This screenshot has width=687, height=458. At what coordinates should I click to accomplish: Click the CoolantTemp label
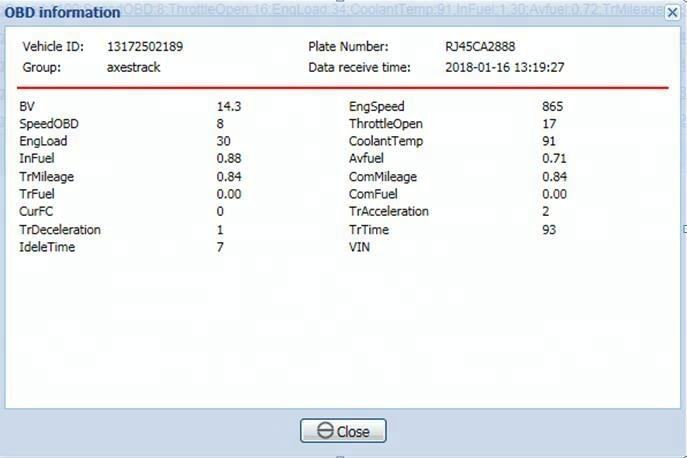point(386,141)
